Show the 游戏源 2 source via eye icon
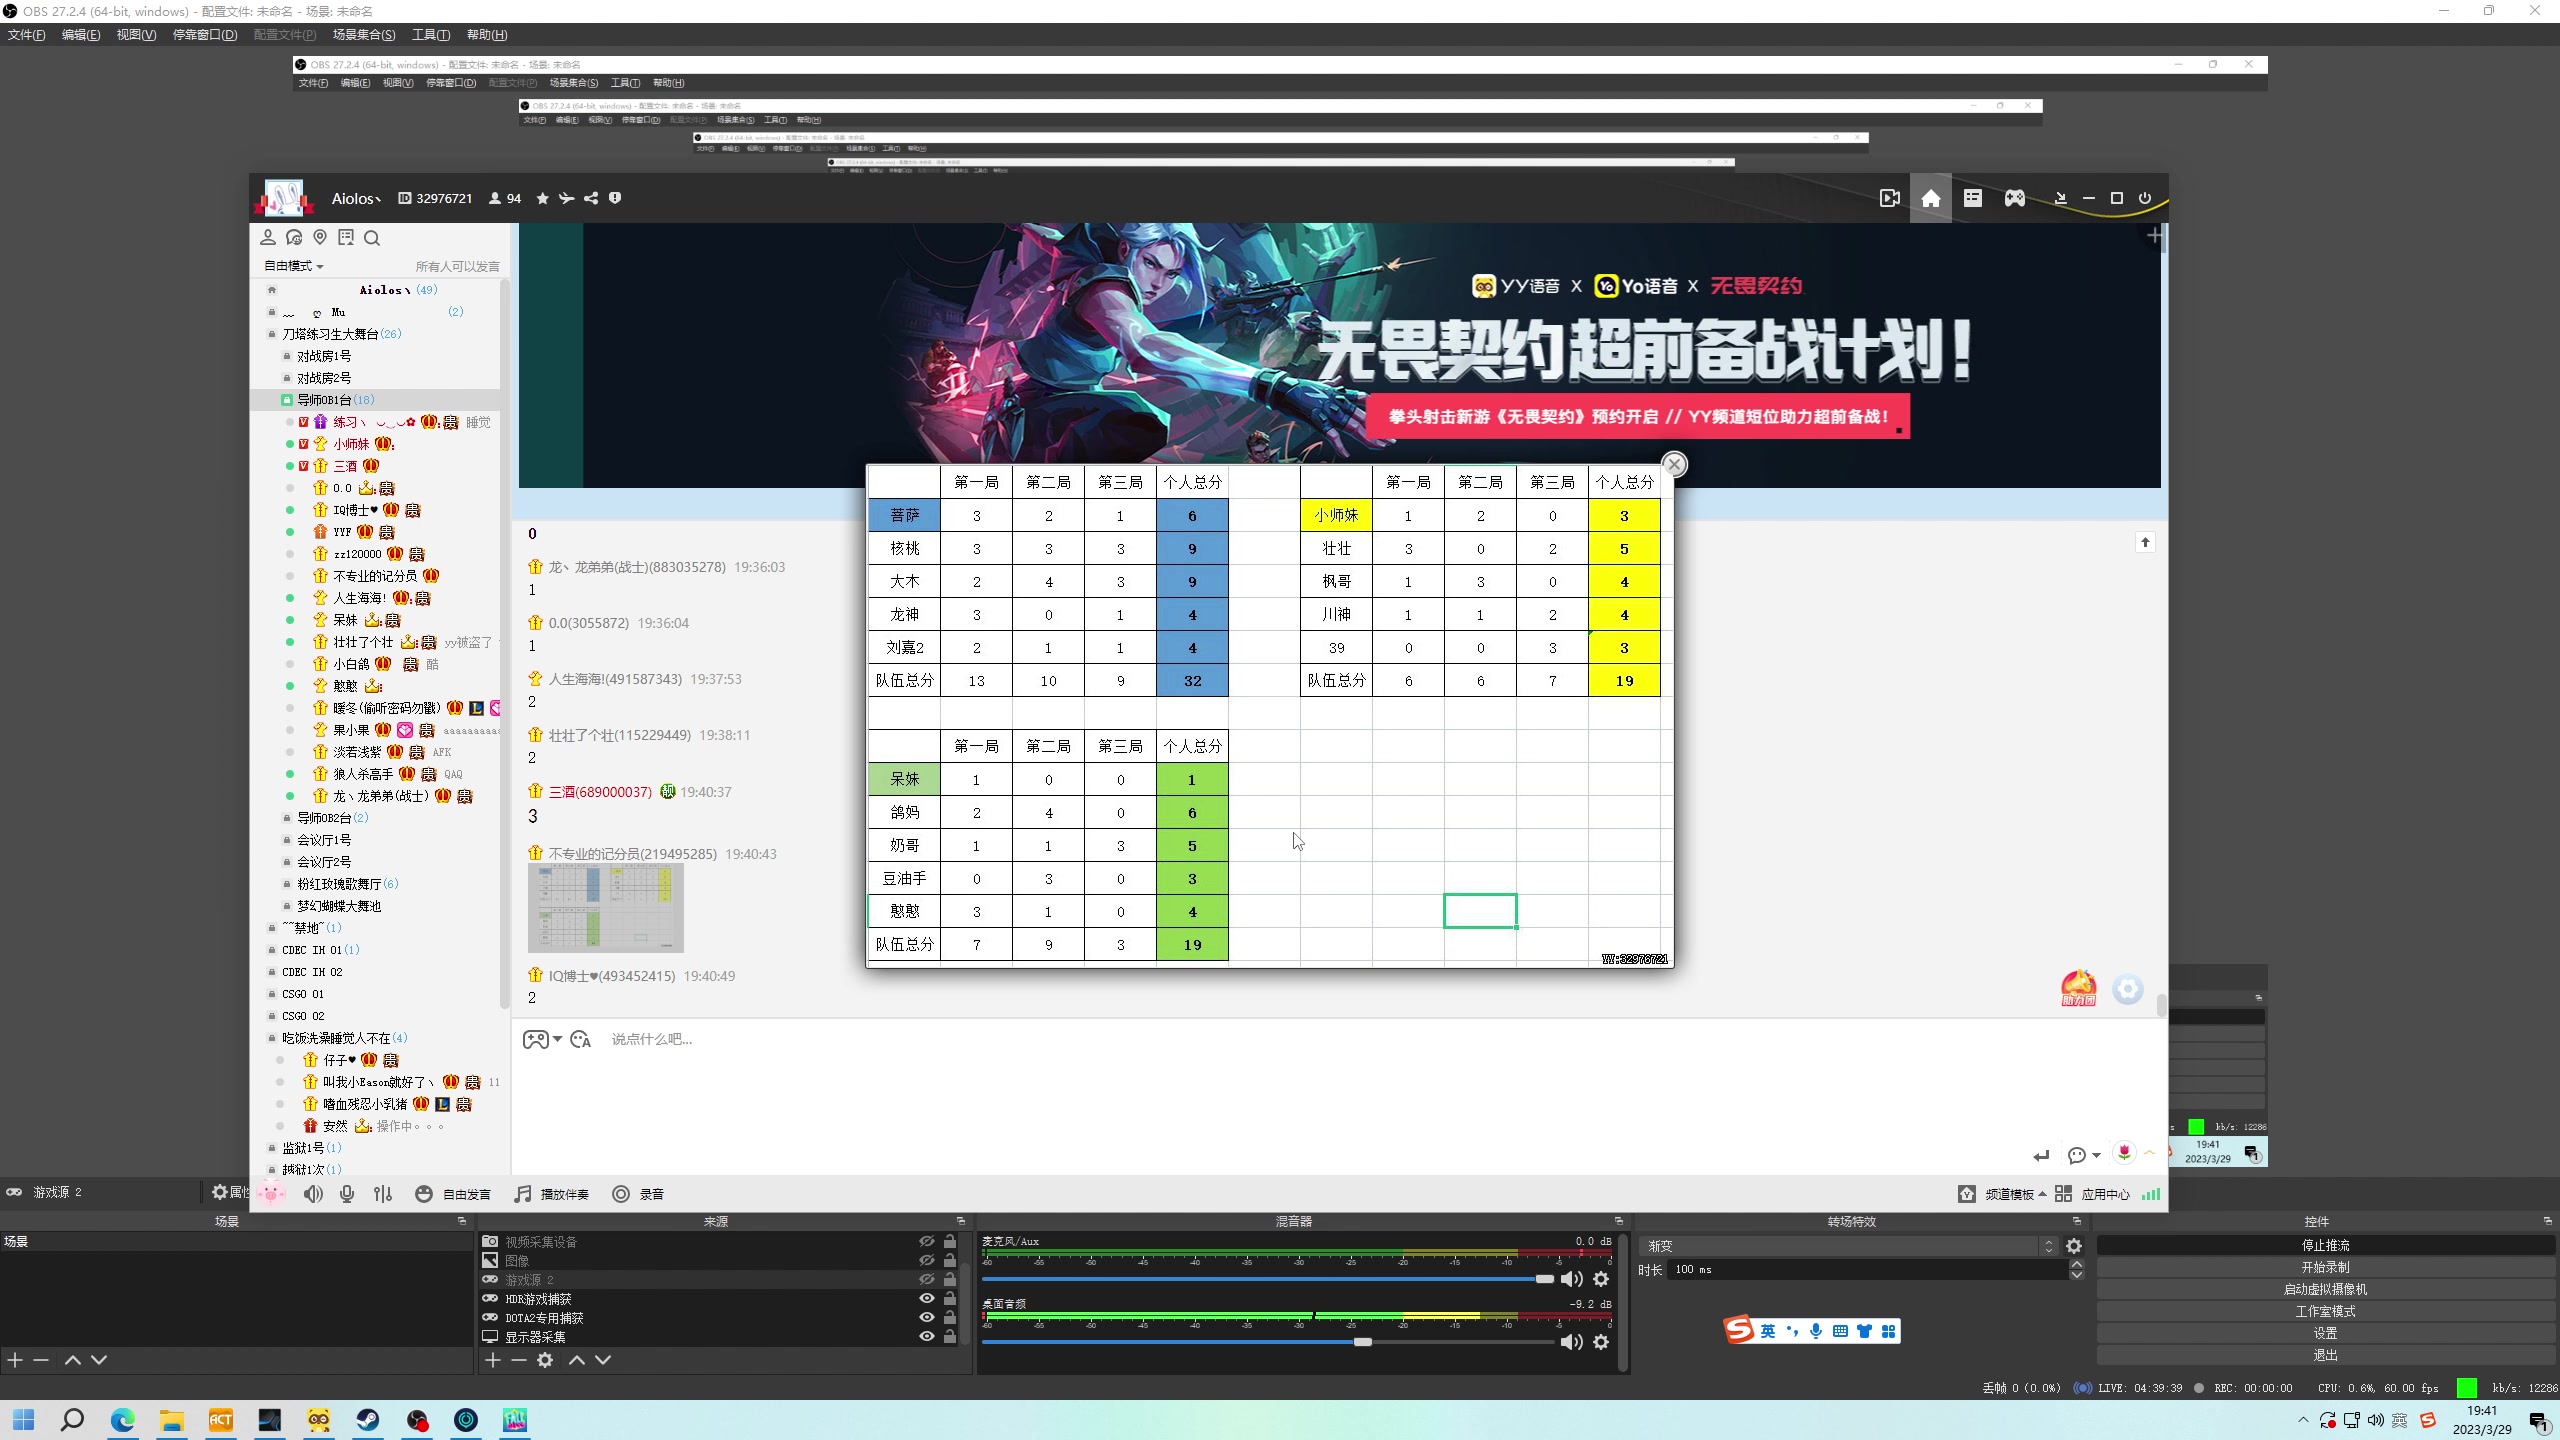This screenshot has width=2560, height=1440. click(x=927, y=1279)
